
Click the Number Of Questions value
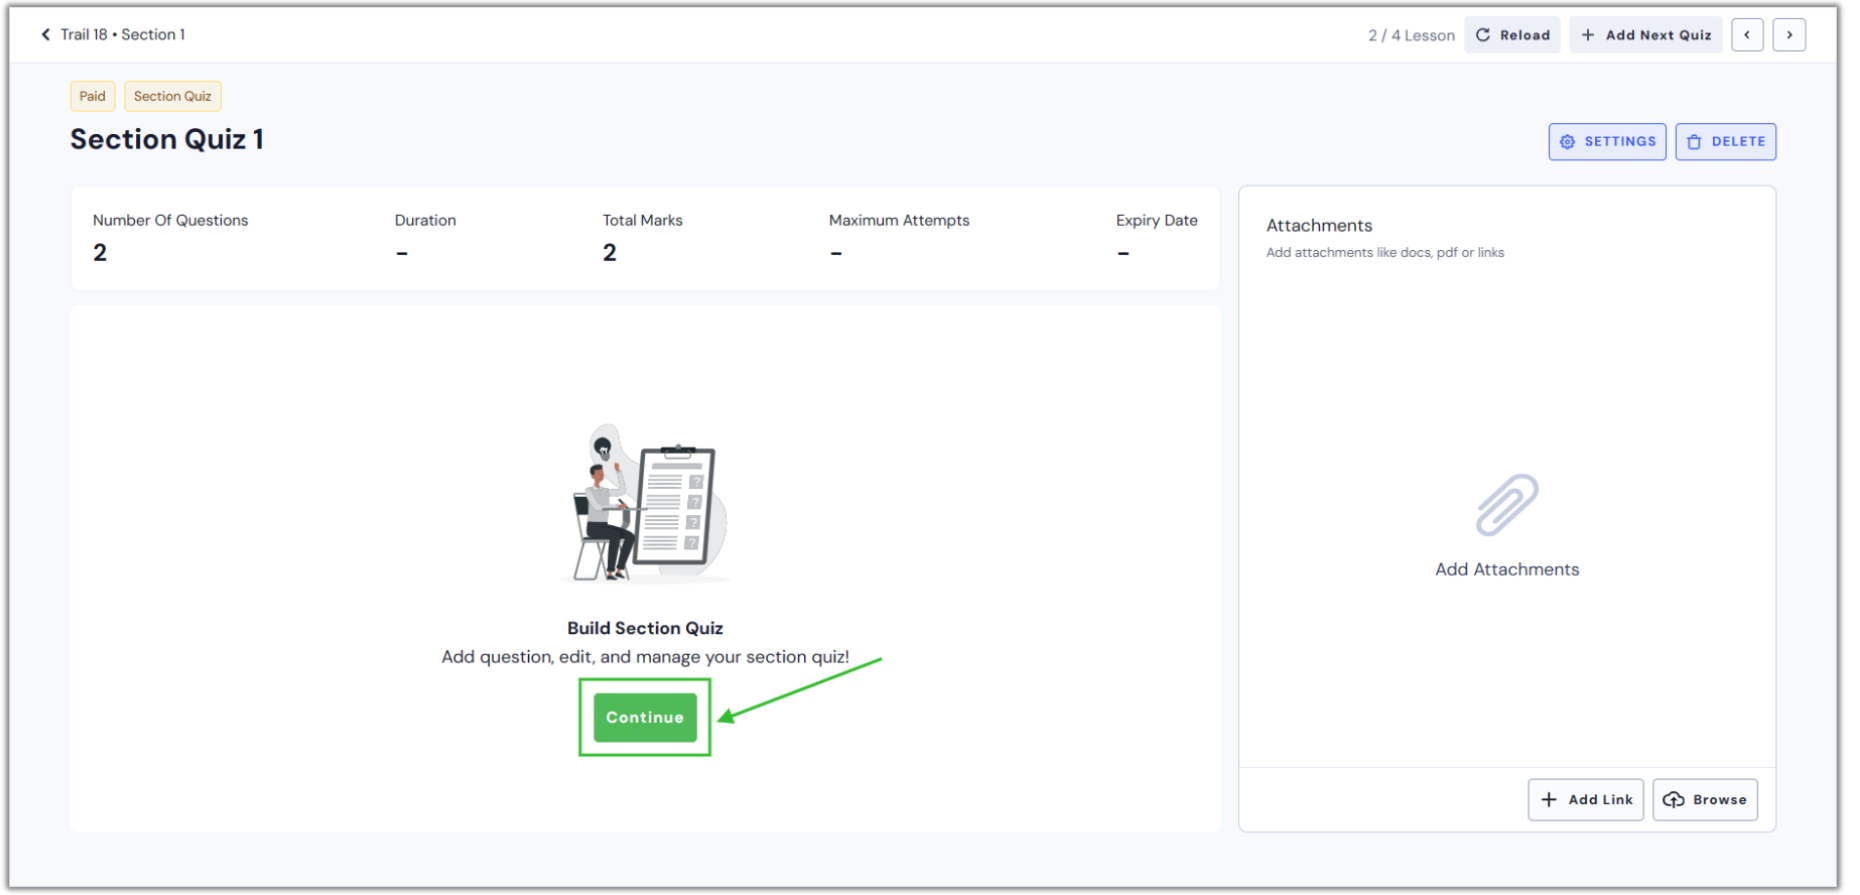point(100,253)
